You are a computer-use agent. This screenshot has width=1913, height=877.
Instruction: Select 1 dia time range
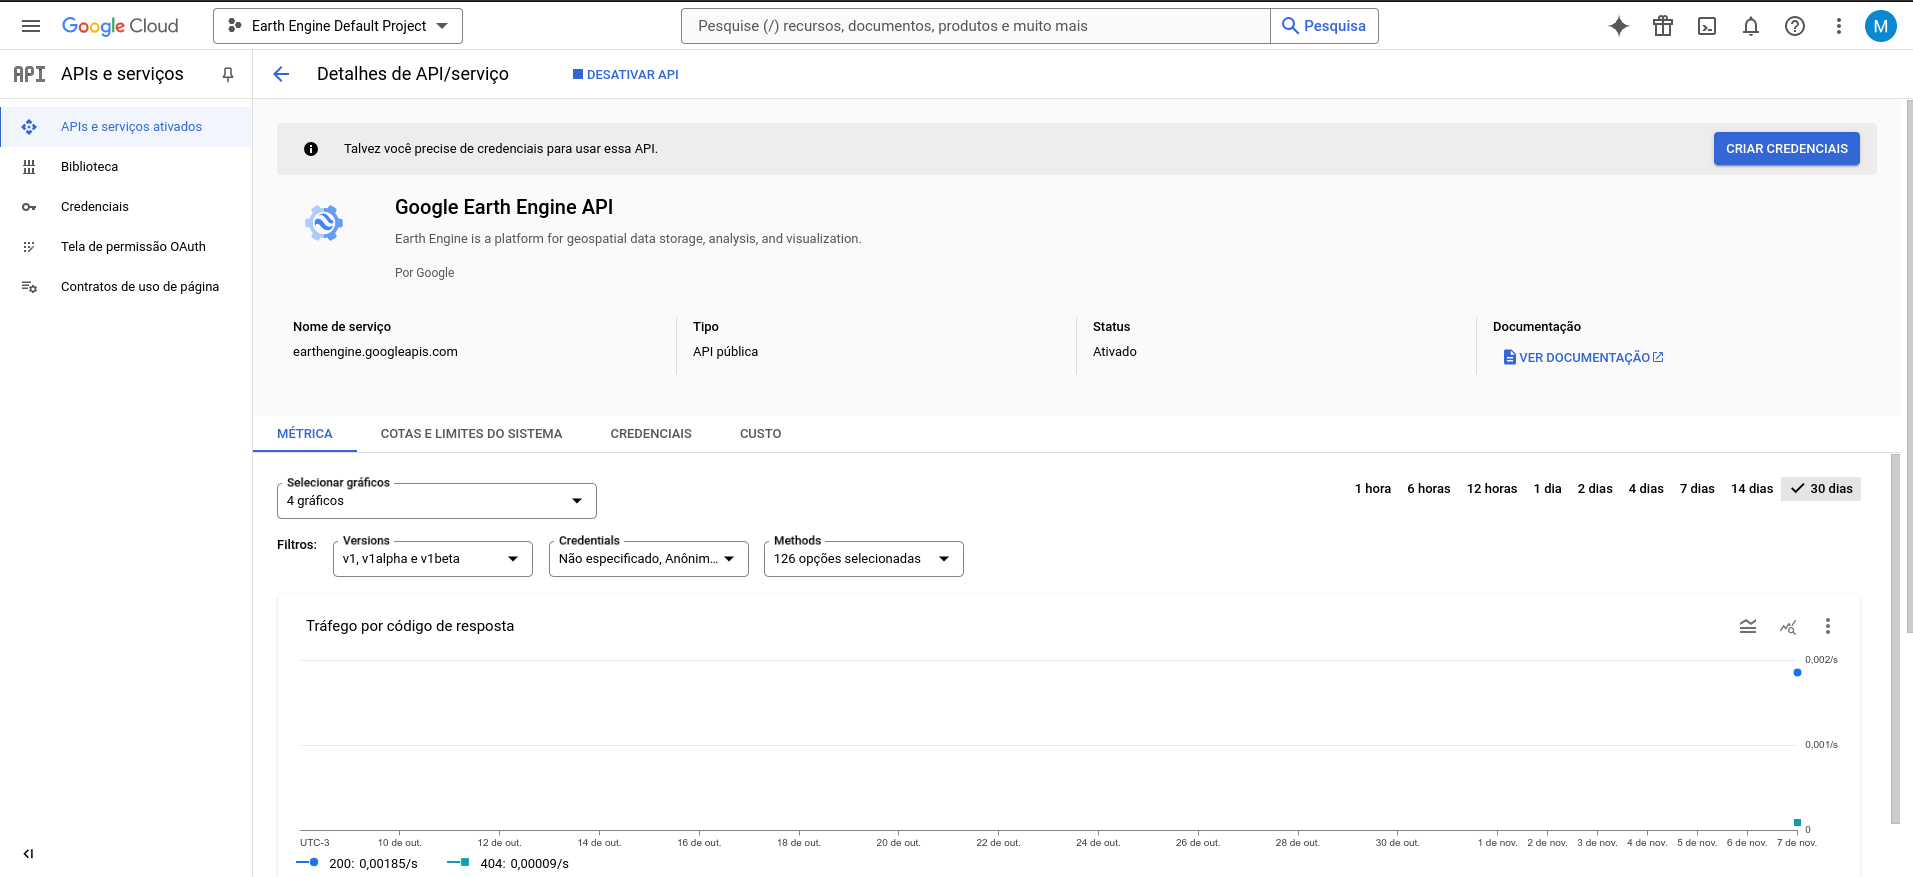tap(1548, 489)
